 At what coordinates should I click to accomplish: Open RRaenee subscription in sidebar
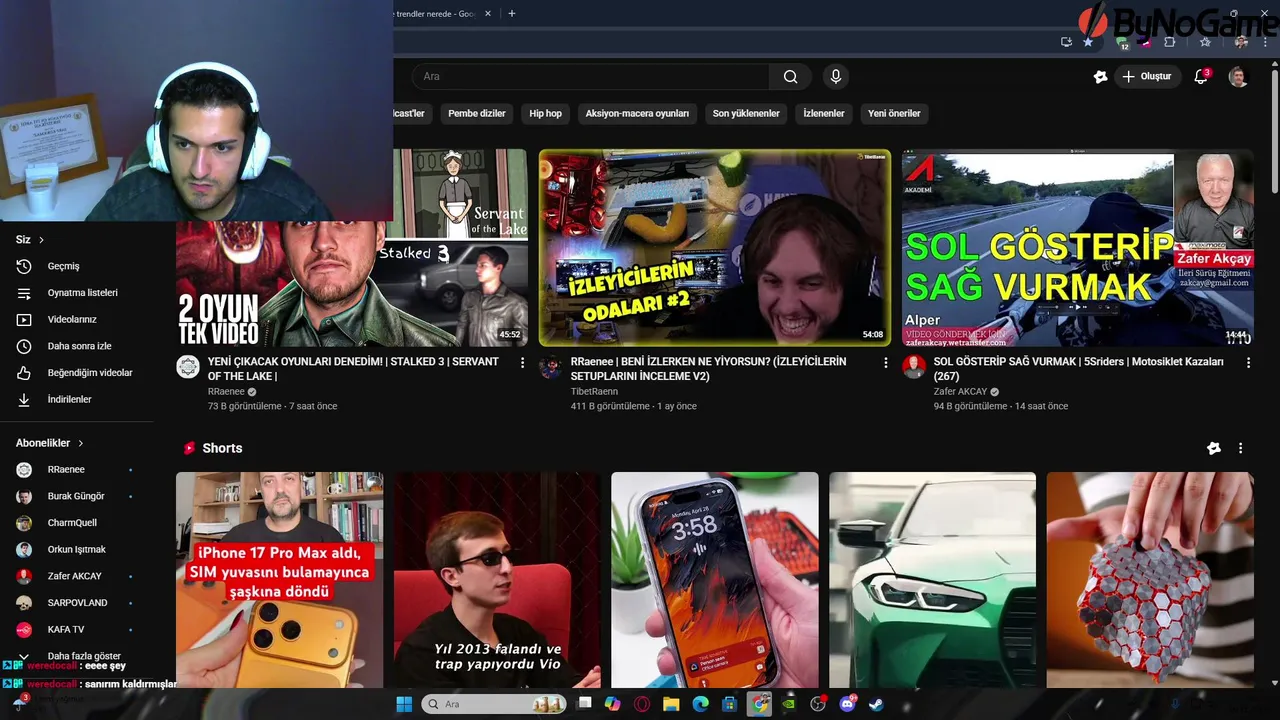coord(76,470)
